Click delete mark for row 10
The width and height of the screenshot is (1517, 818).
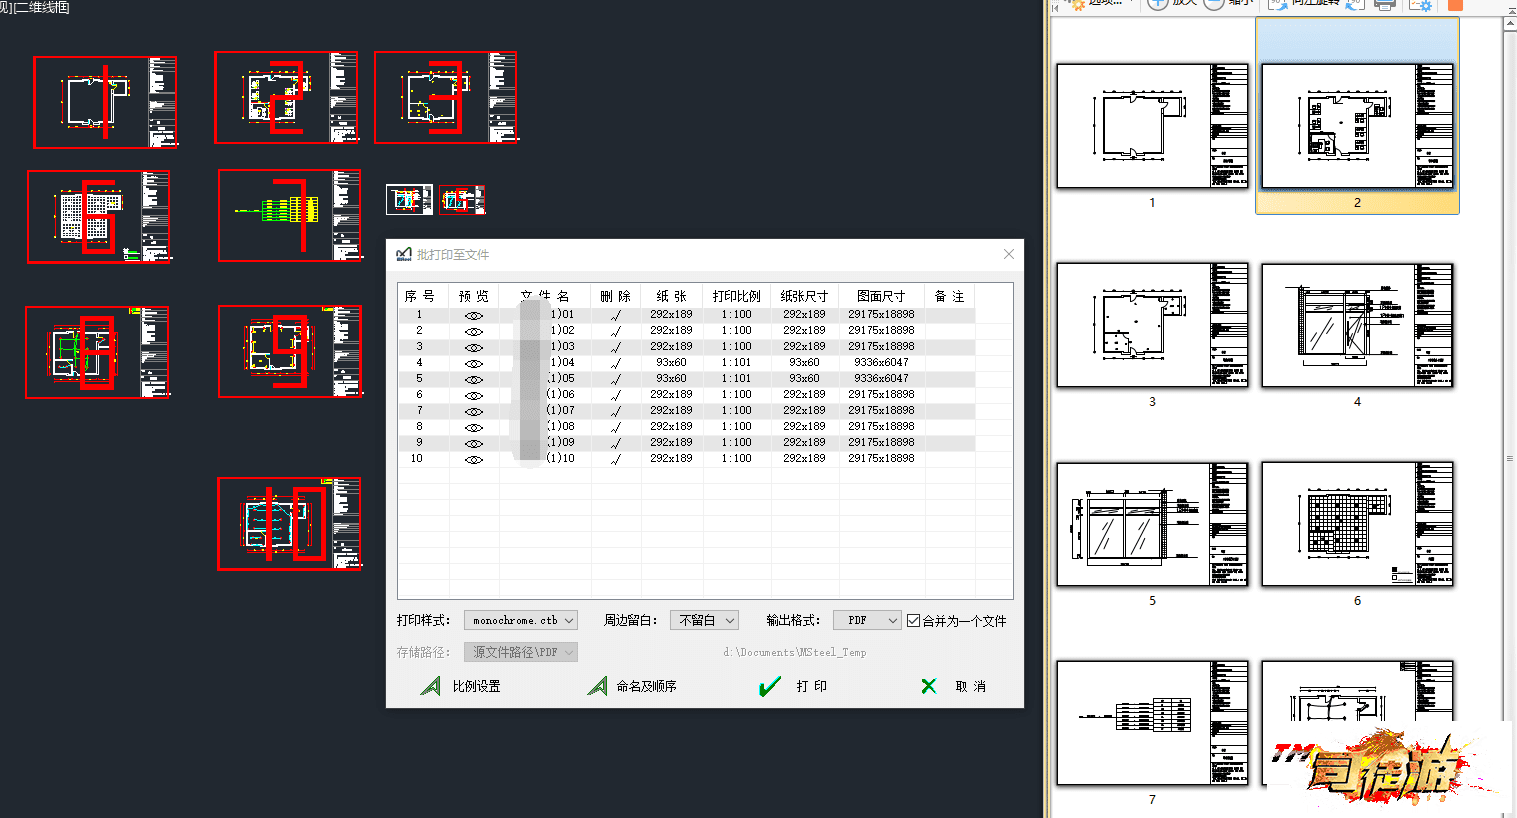(616, 459)
